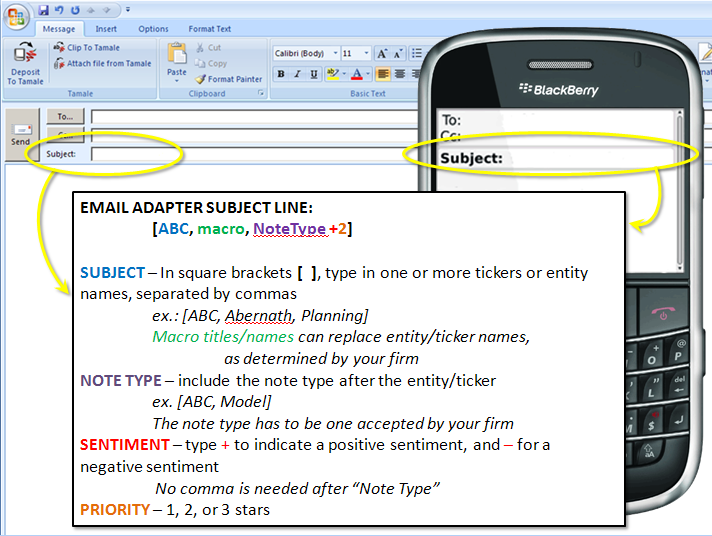The image size is (712, 536).
Task: Switch to the Message ribbon tab
Action: 59,29
